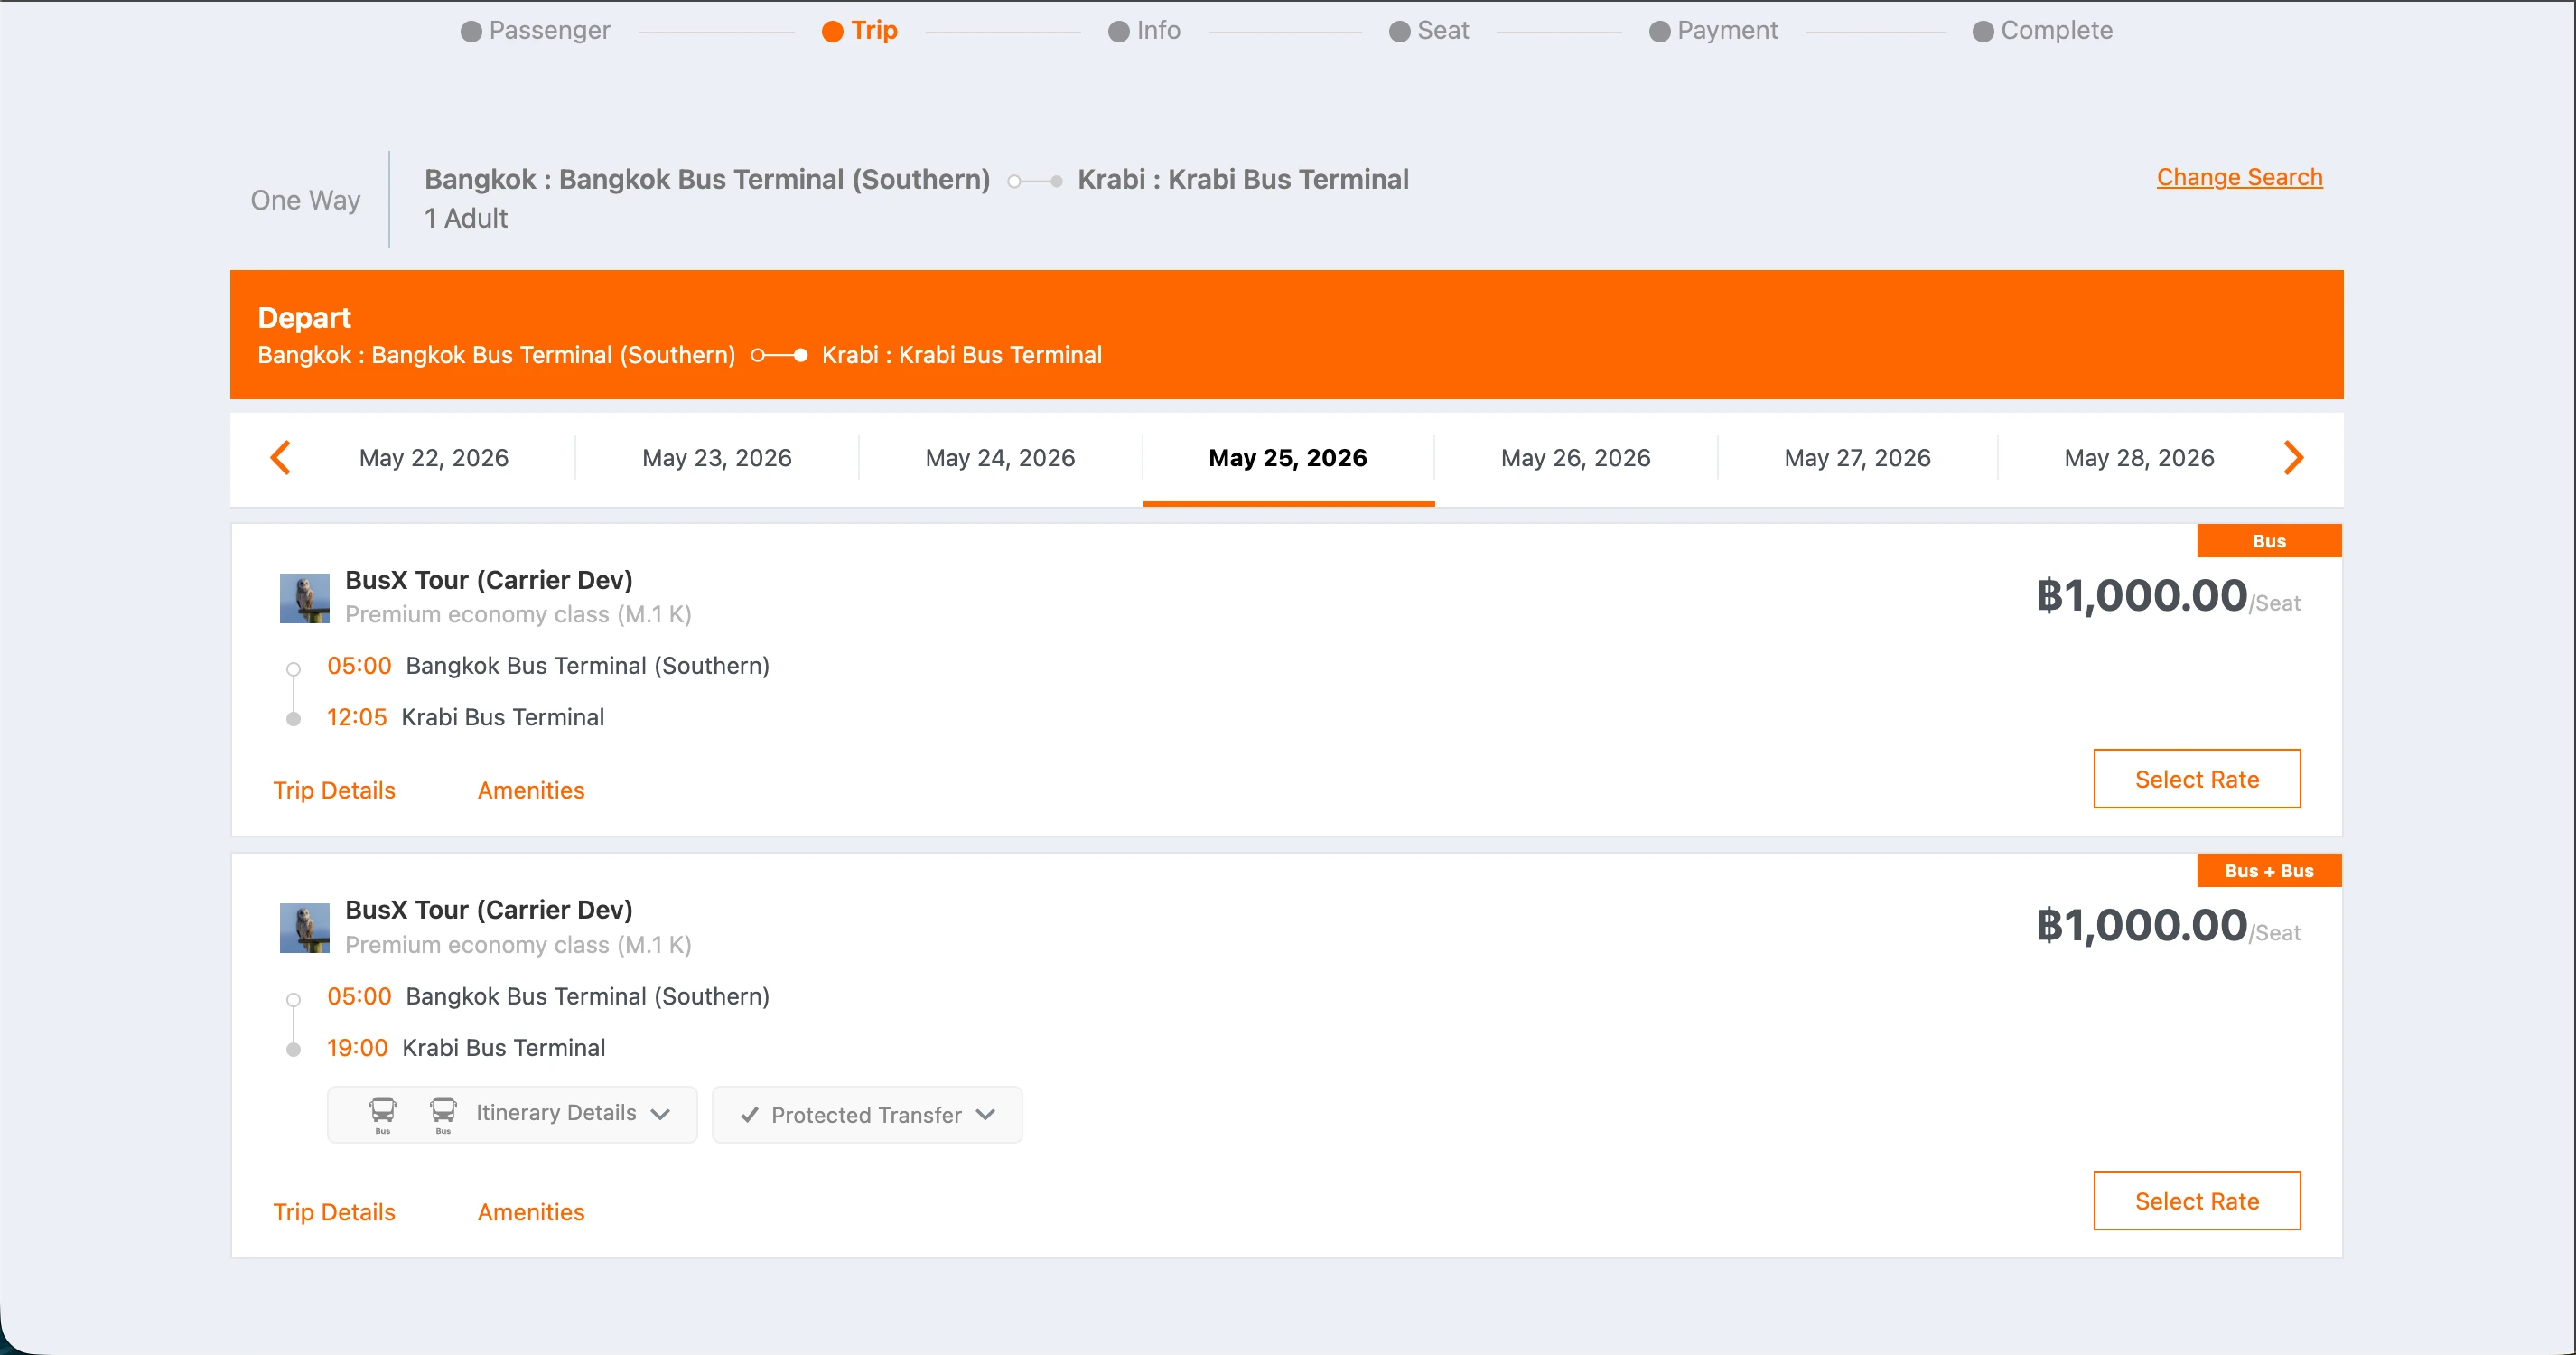Select the May 25, 2026 date tab

[1288, 458]
